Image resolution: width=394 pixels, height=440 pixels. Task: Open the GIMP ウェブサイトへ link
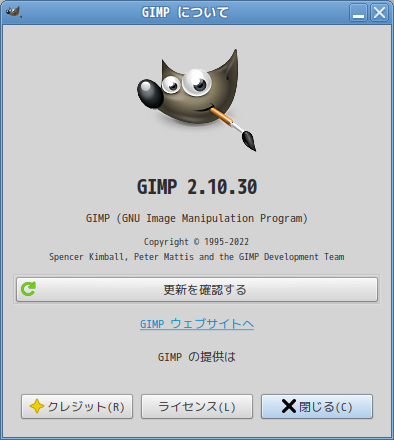point(197,324)
